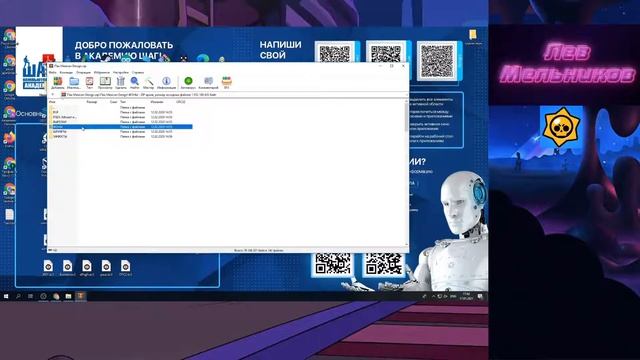Click the highlighted blue folder row
Screen dimensions: 640x360
tap(121, 127)
